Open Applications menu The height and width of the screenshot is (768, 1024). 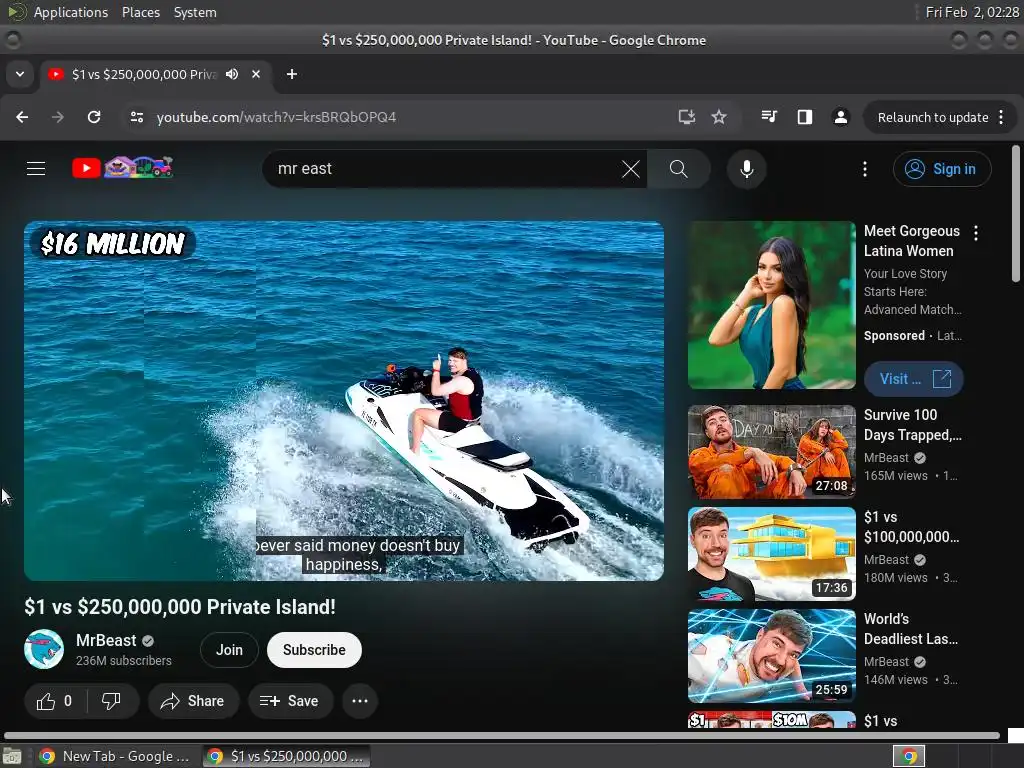coord(71,12)
